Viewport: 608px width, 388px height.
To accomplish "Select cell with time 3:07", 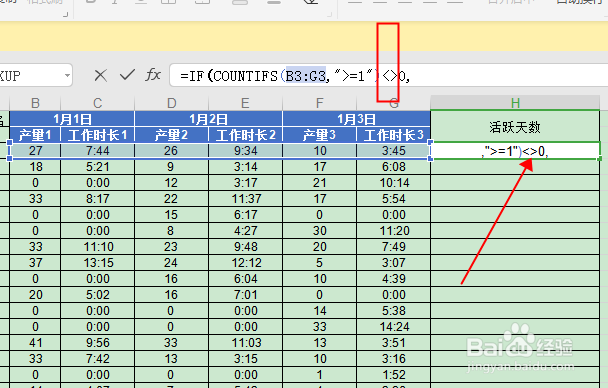I will 393,263.
